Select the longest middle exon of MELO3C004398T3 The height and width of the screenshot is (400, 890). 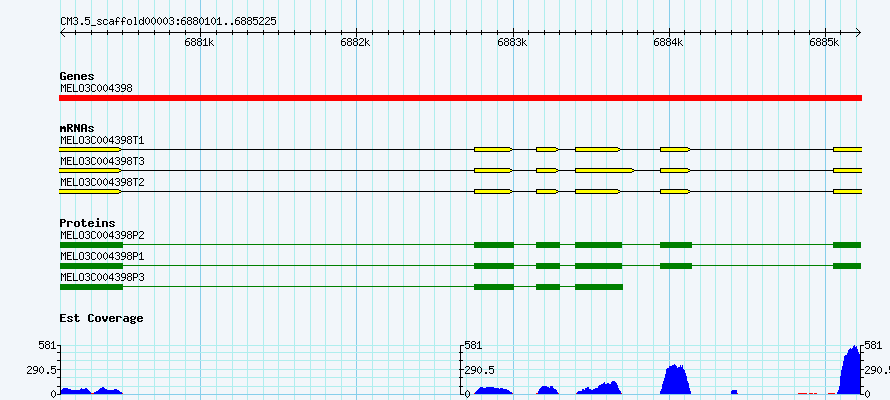coord(604,170)
